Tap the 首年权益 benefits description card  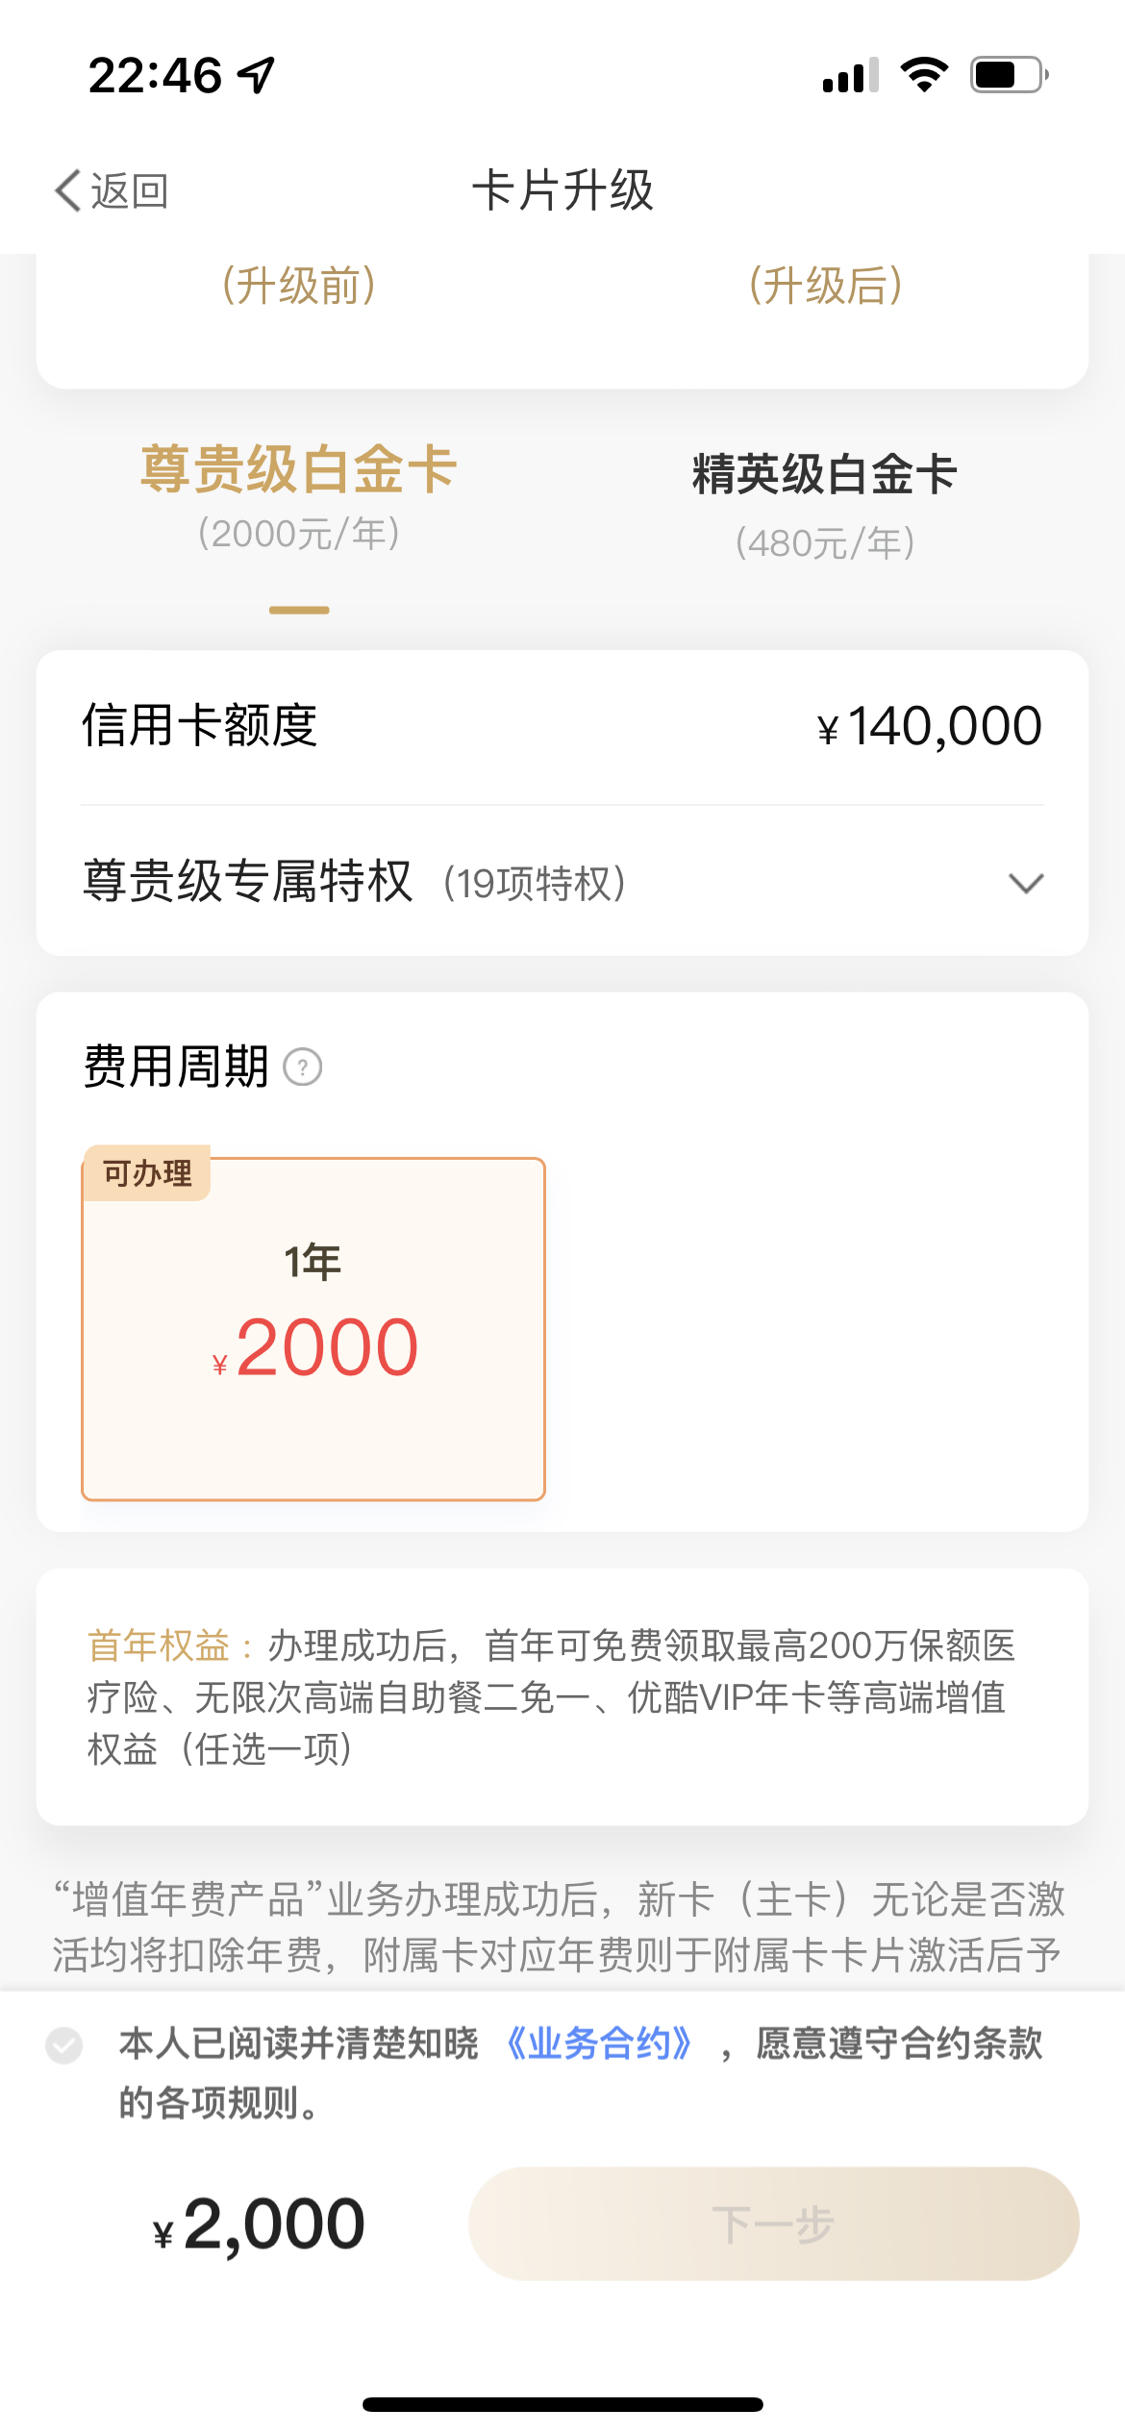562,1697
